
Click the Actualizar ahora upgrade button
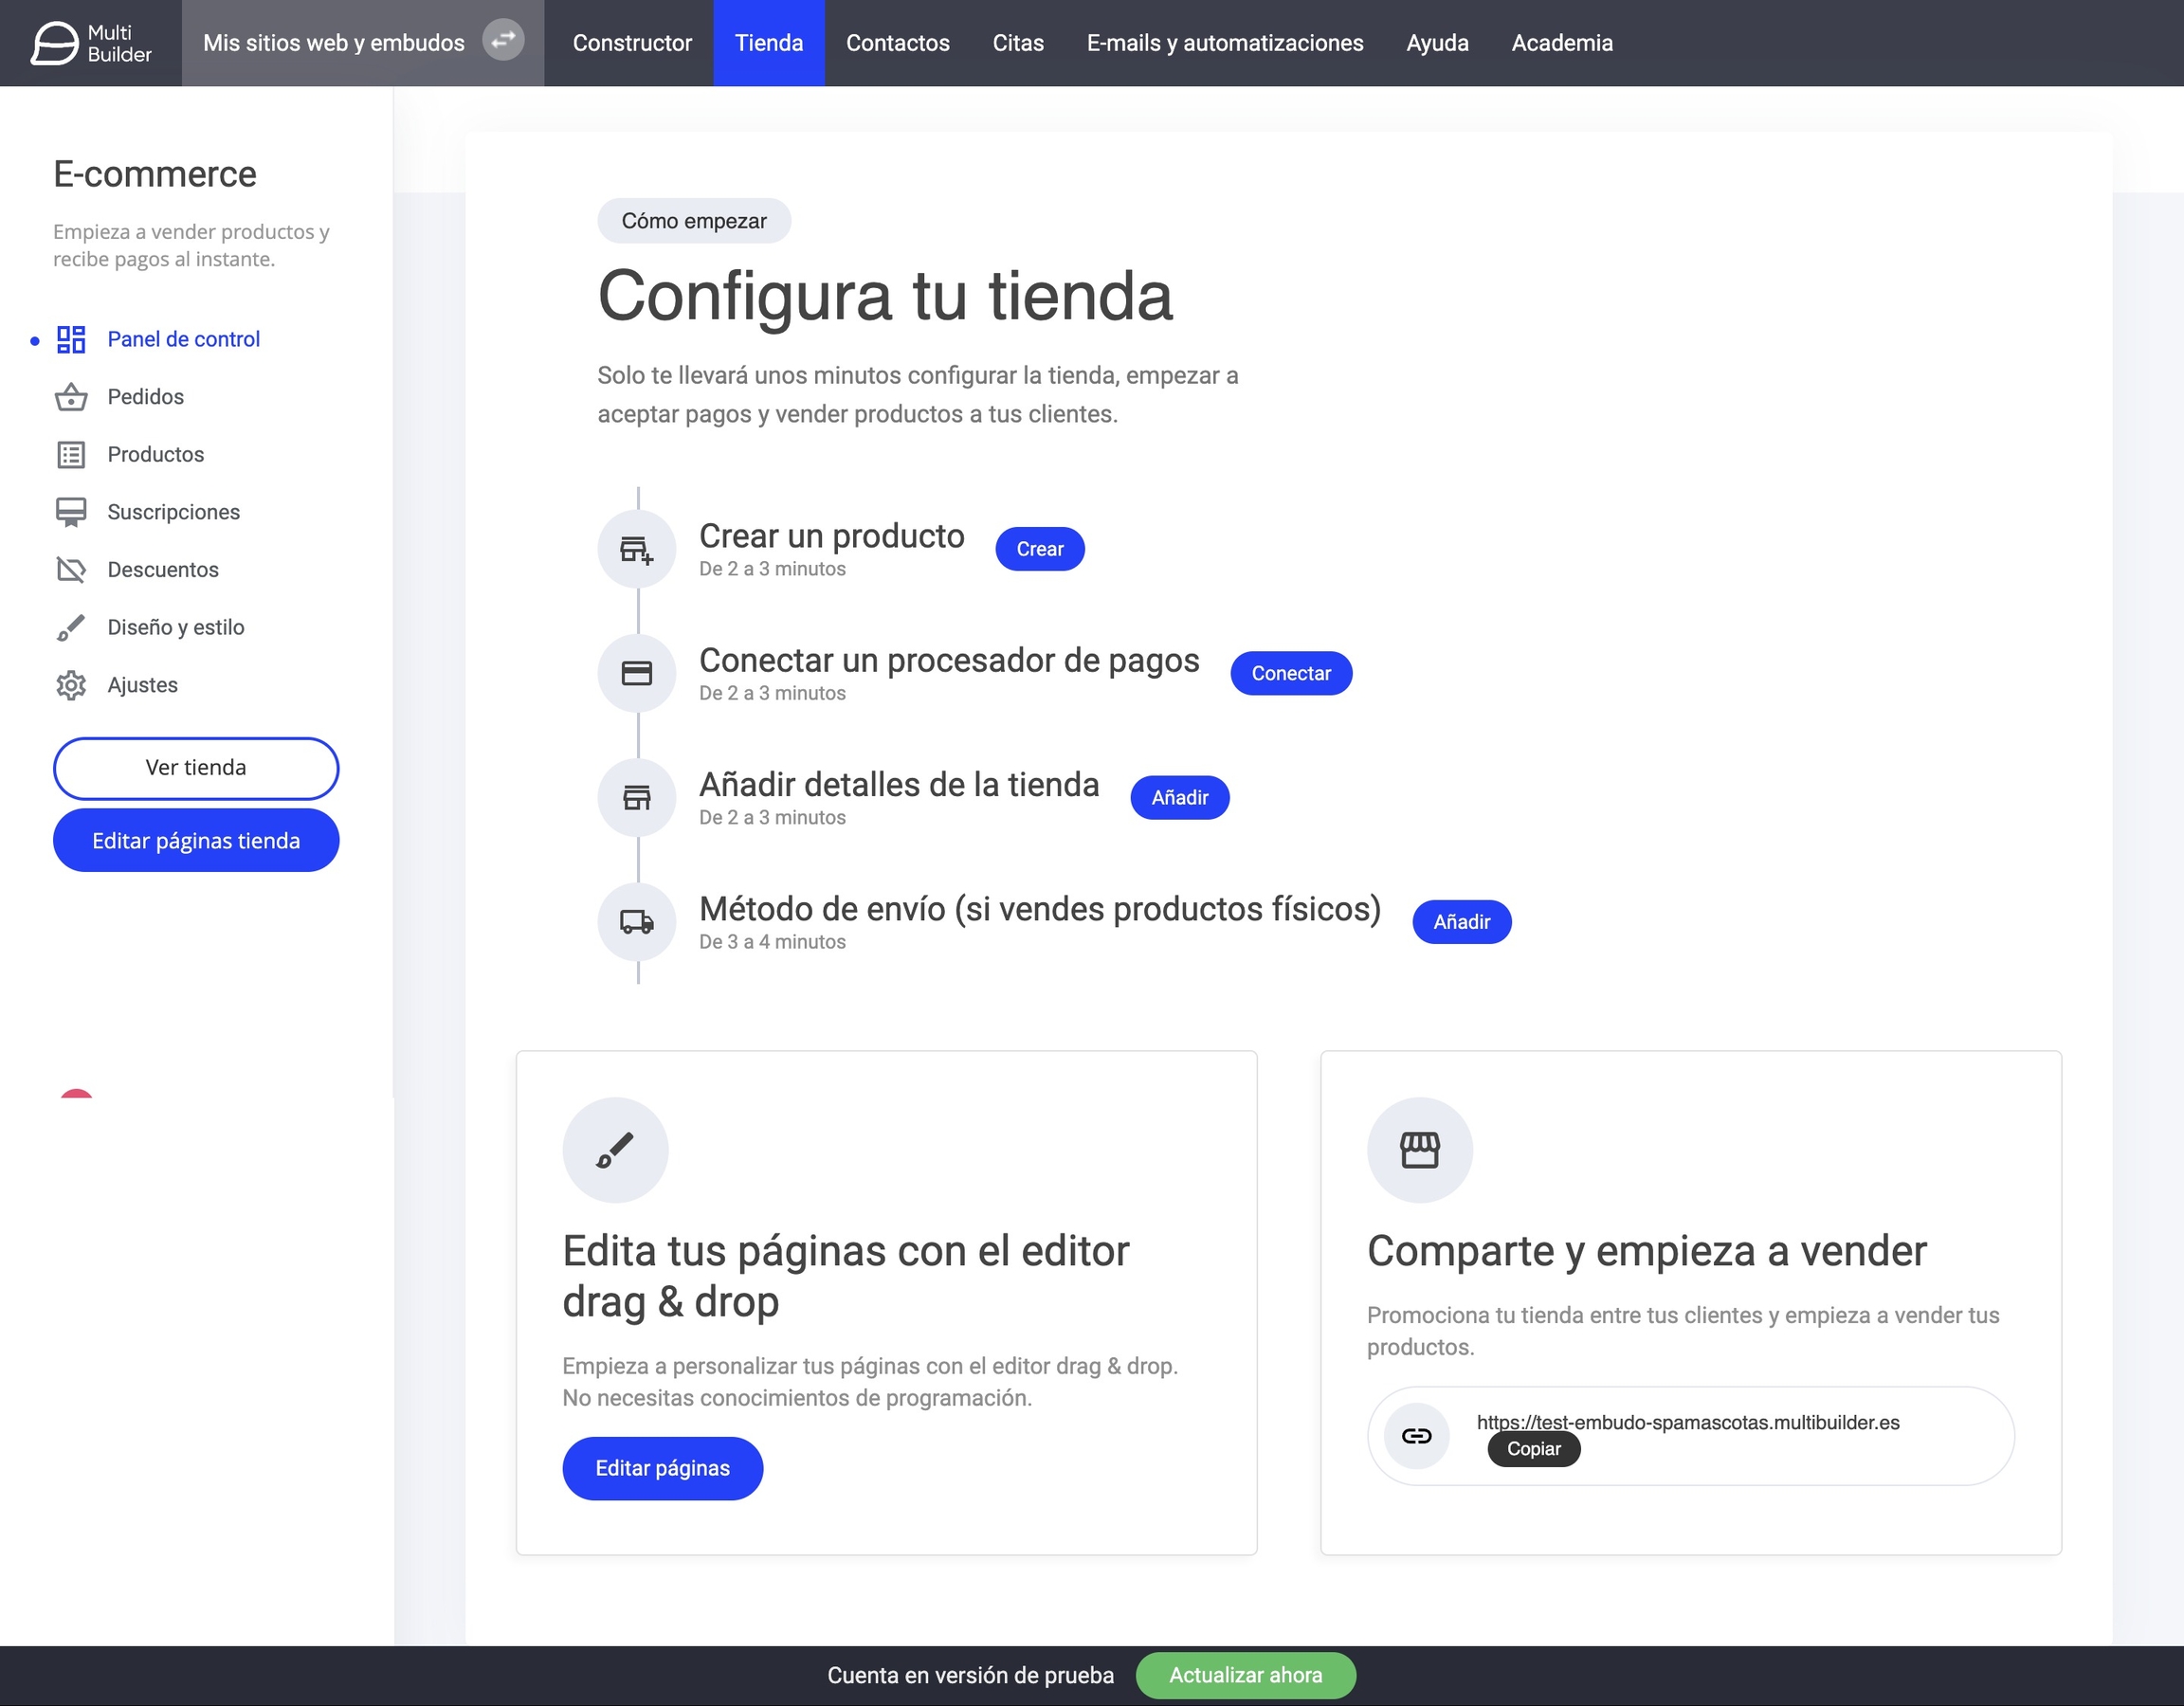point(1245,1675)
